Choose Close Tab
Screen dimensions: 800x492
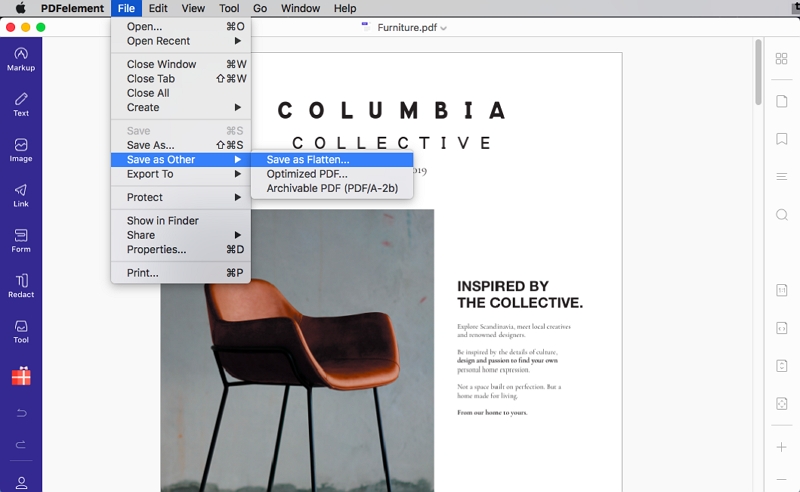tap(181, 79)
